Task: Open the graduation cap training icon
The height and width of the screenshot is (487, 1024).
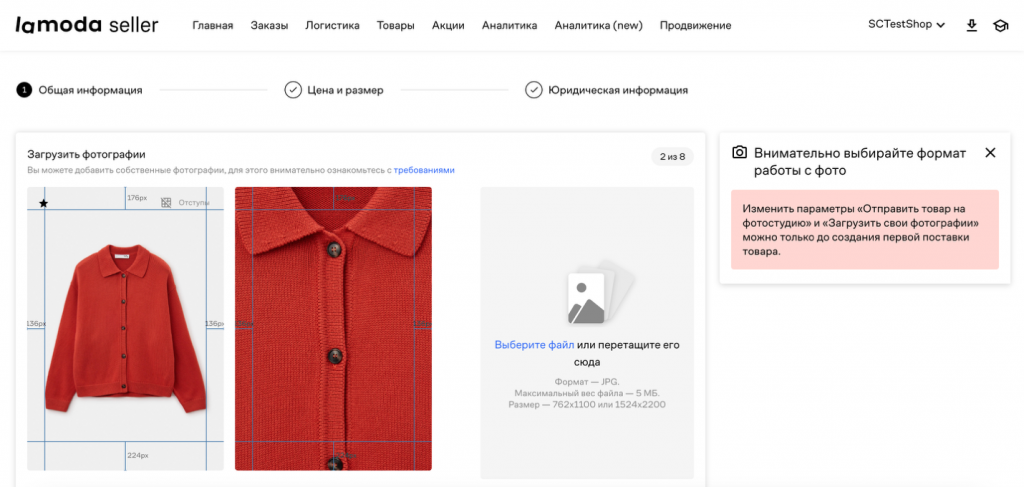Action: point(1000,25)
